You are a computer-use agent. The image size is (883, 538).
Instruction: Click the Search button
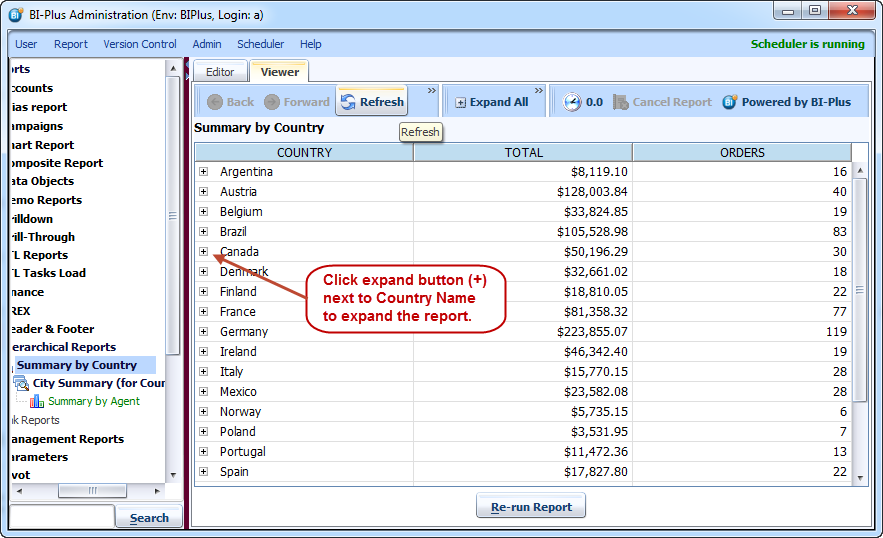[149, 517]
